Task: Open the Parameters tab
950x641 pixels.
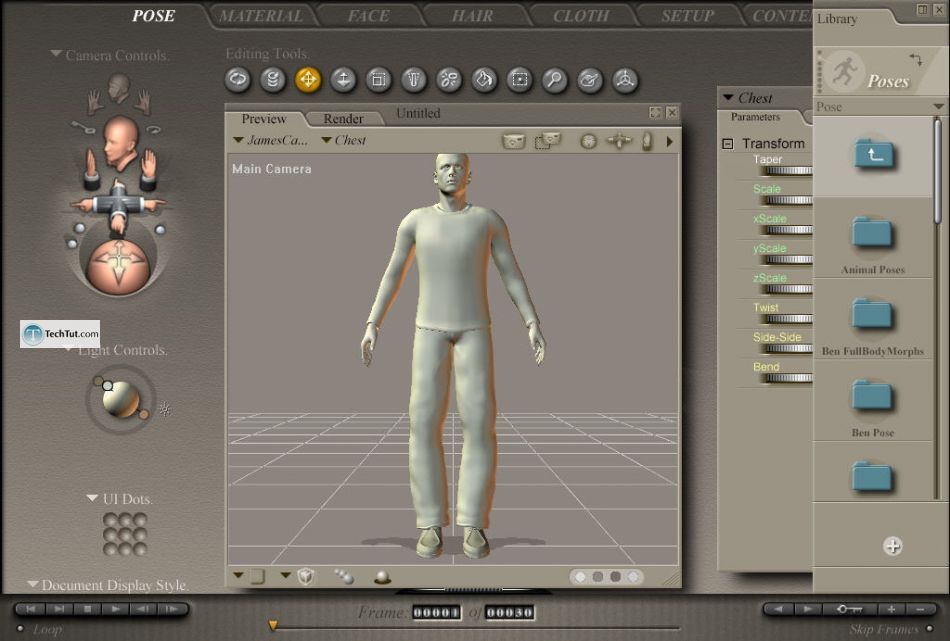Action: (756, 116)
